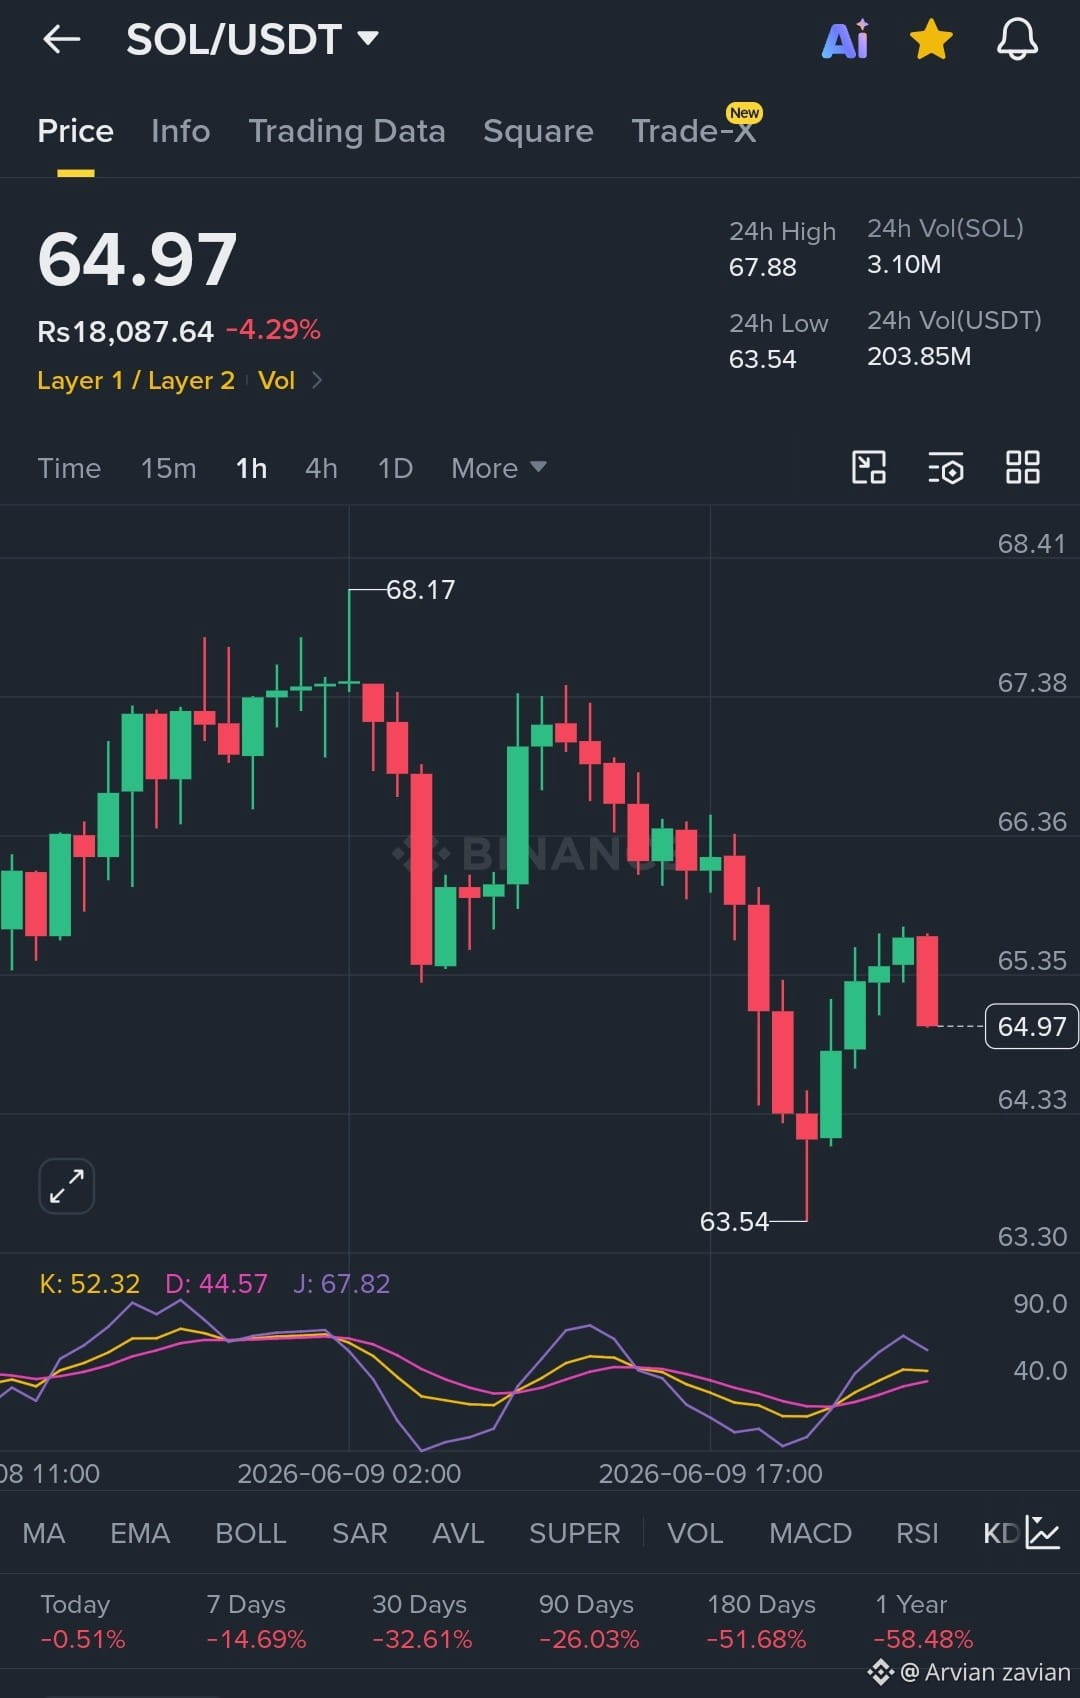The width and height of the screenshot is (1080, 1698).
Task: Toggle the favorite star icon
Action: point(931,40)
